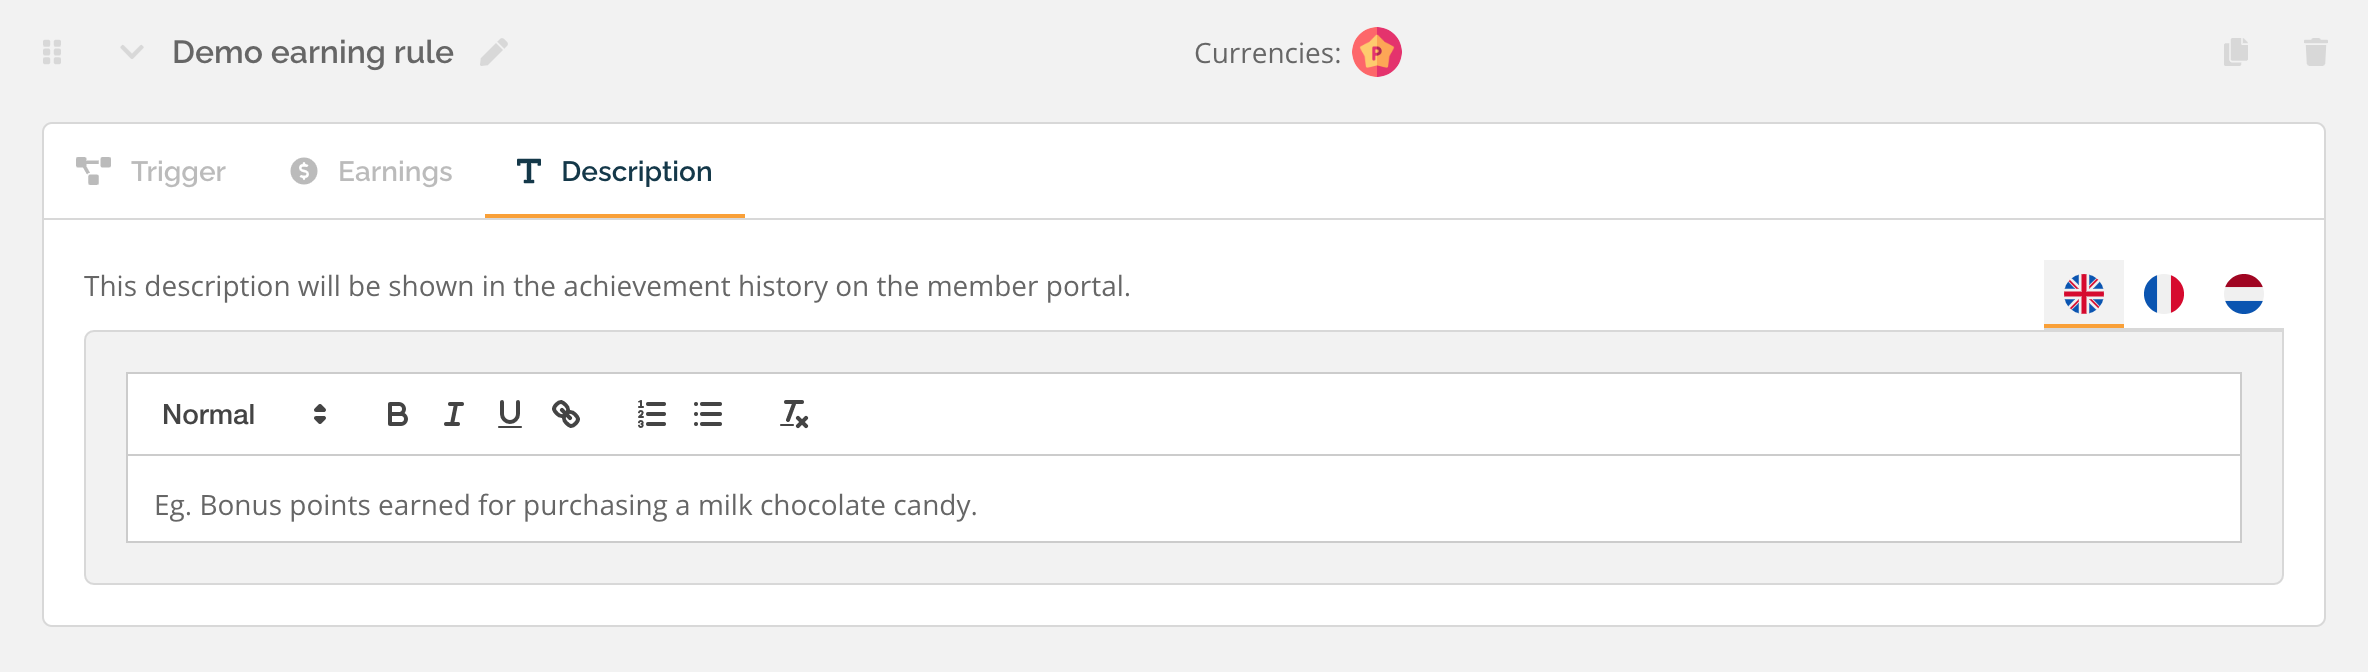Collapse the Demo earning rule section
2368x672 pixels.
click(x=132, y=52)
